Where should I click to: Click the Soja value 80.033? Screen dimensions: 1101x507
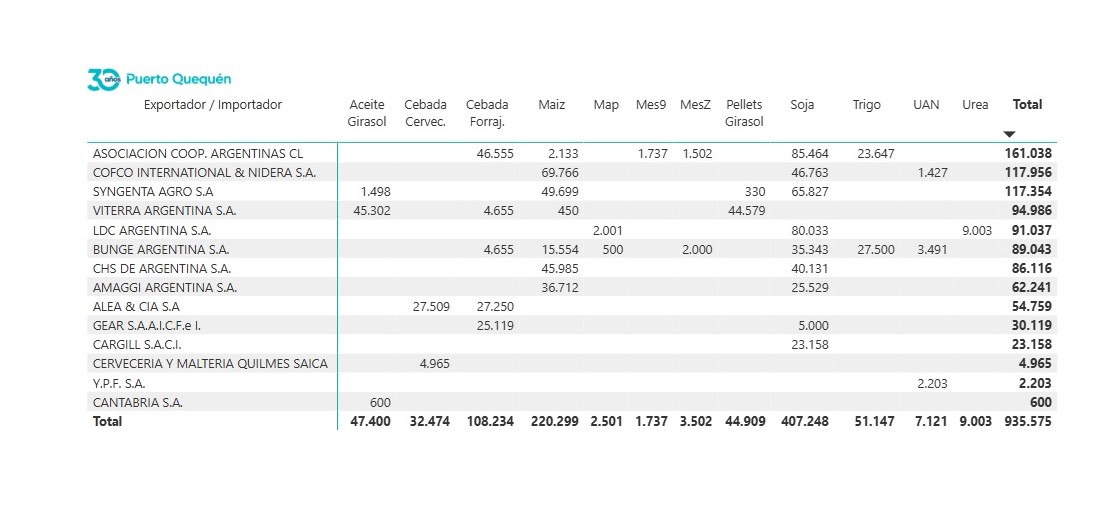pos(810,230)
